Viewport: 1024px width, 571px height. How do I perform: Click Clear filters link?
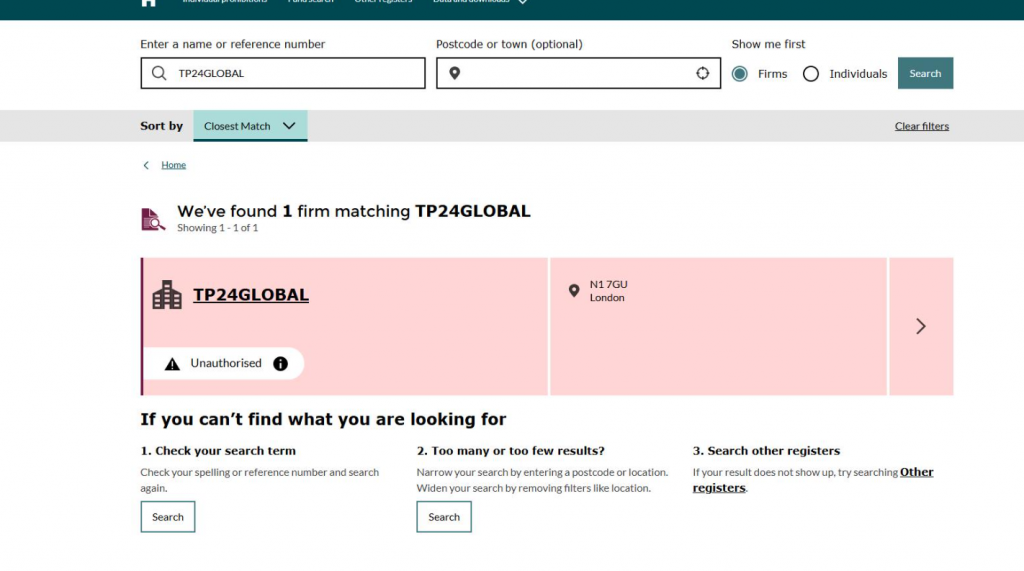[921, 126]
